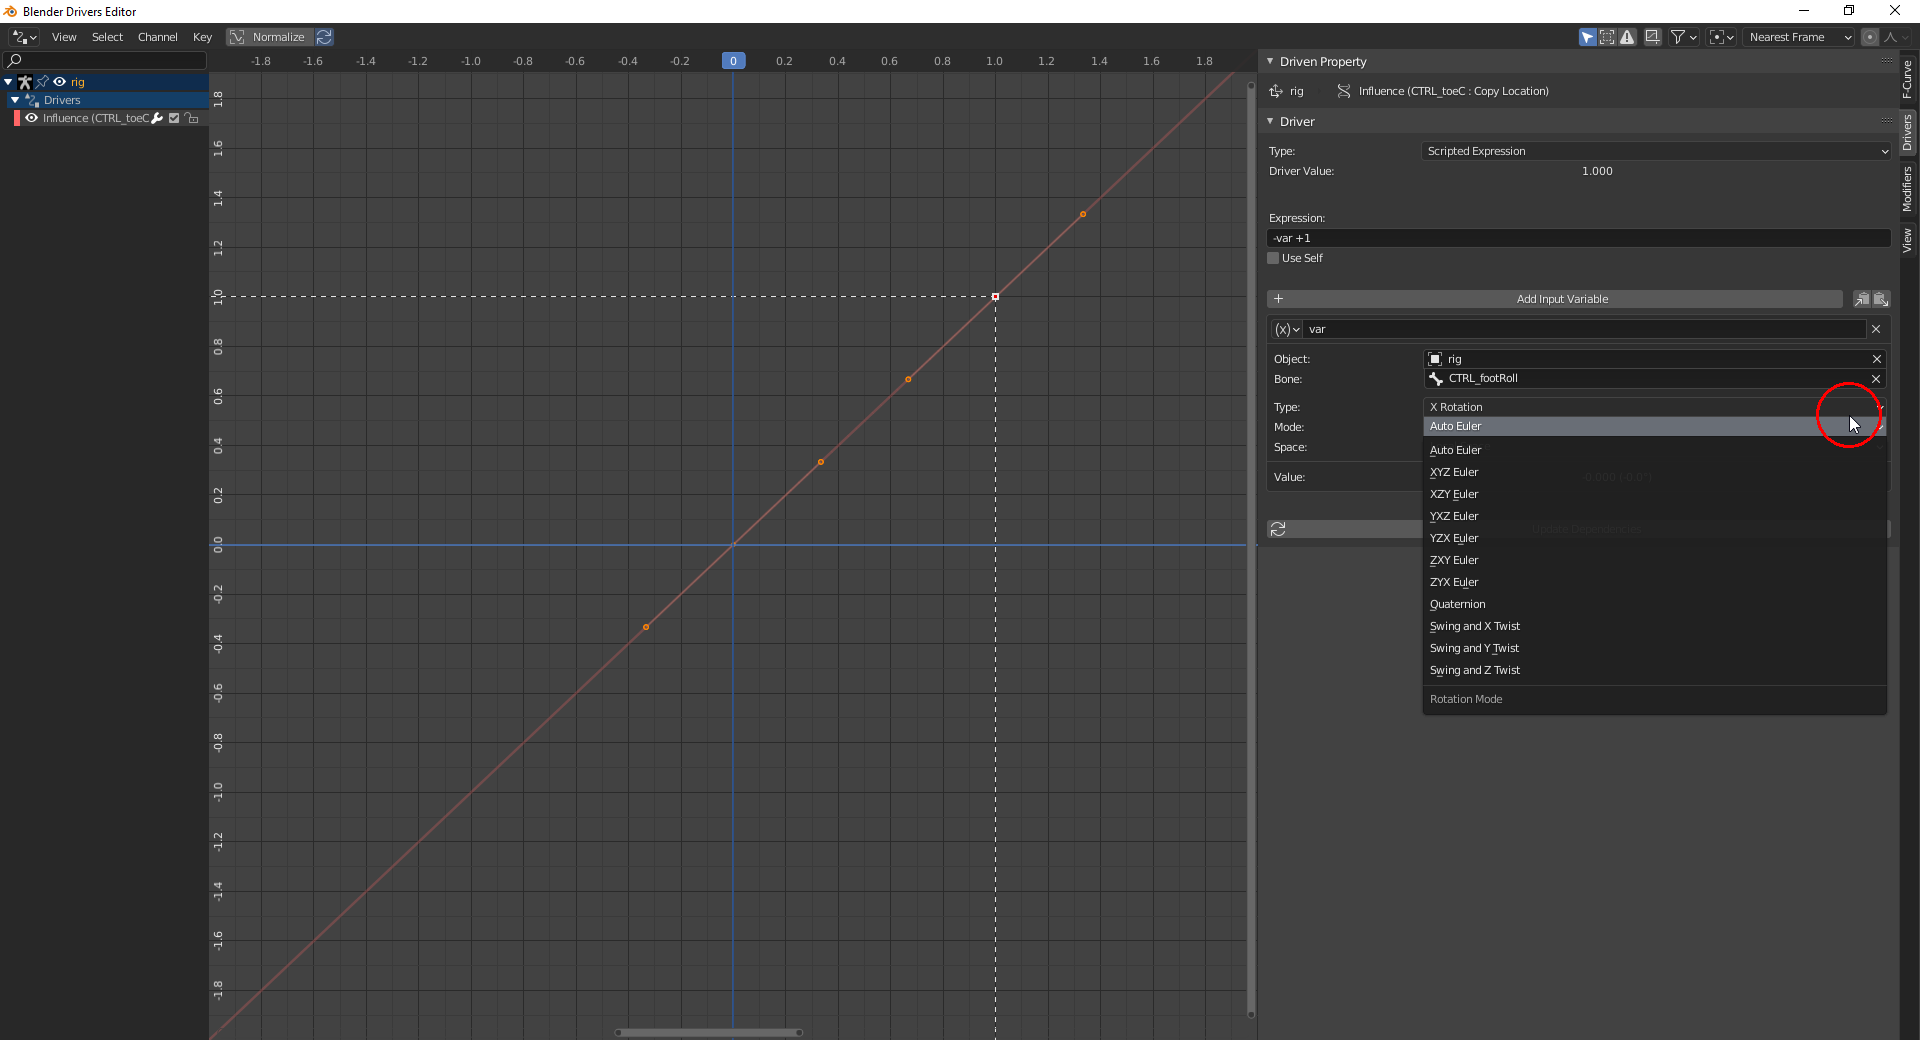Screen dimensions: 1920x1040
Task: Toggle Only Show Selected filter
Action: click(1587, 37)
